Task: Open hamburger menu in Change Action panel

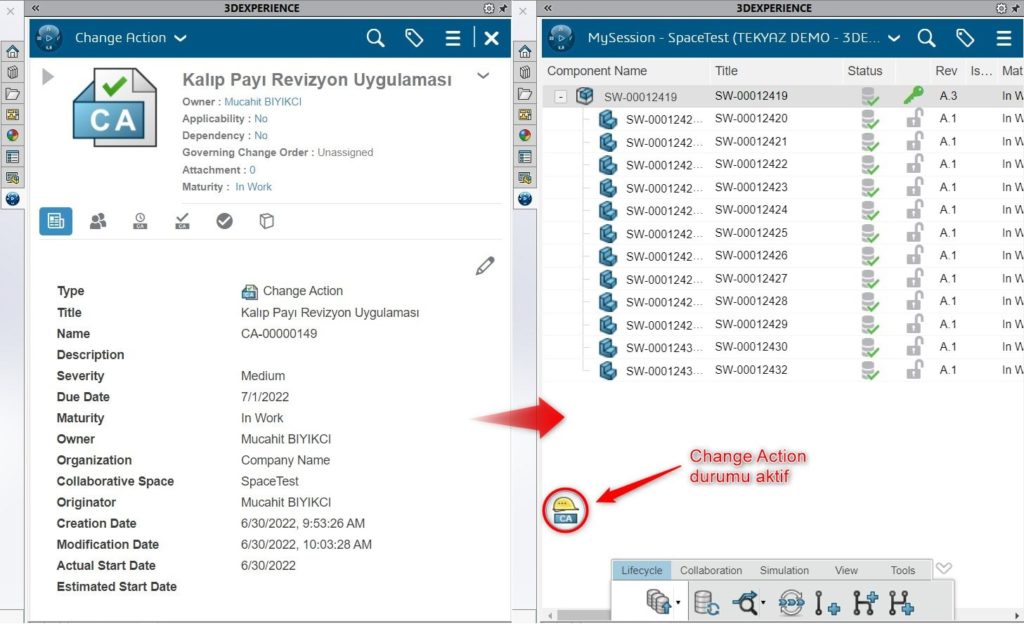Action: tap(453, 38)
